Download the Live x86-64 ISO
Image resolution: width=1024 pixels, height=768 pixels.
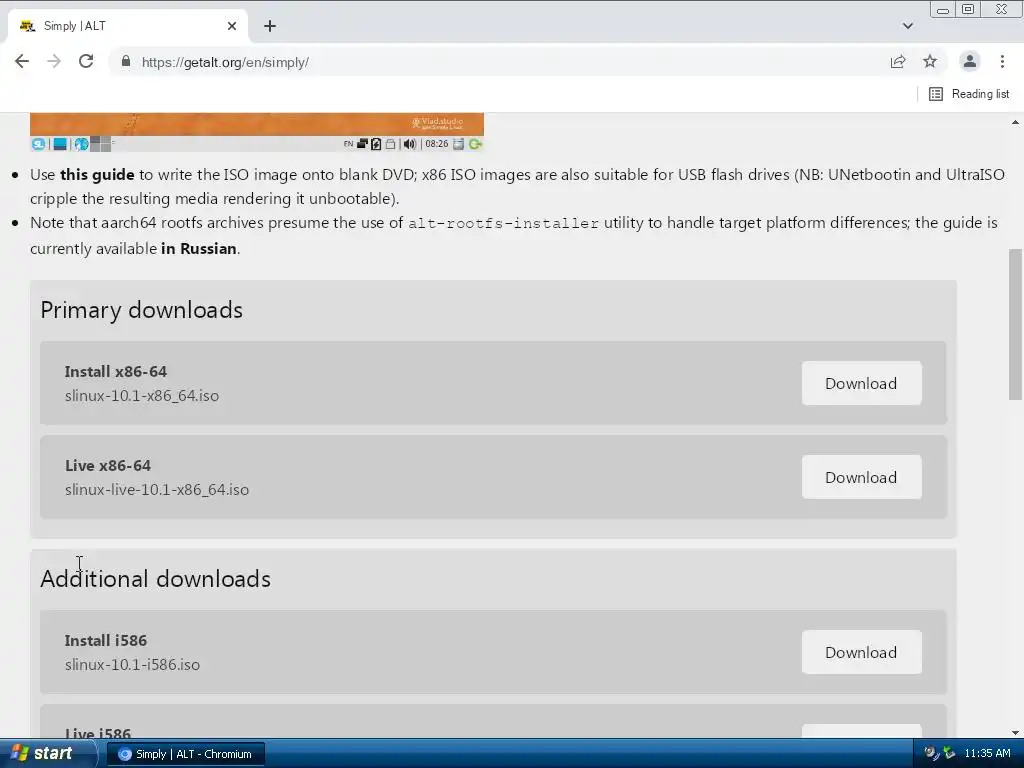pyautogui.click(x=861, y=477)
